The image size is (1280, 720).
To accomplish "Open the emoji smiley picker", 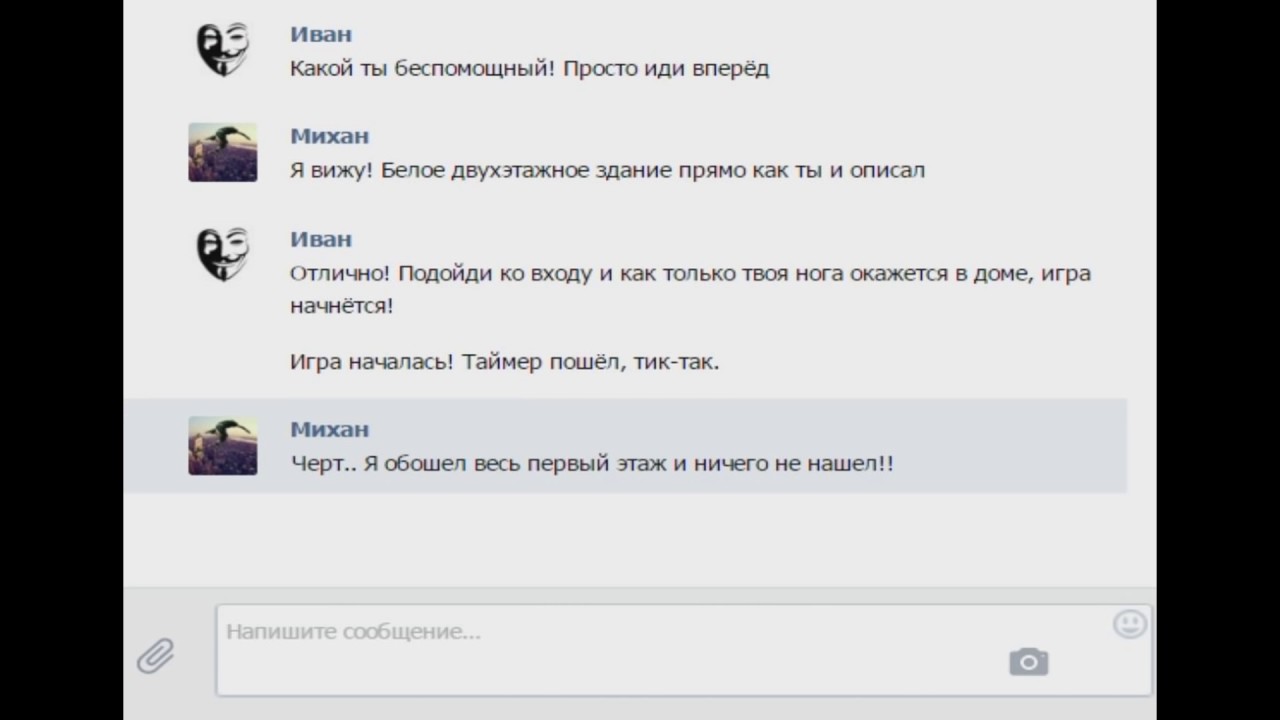I will (x=1129, y=625).
